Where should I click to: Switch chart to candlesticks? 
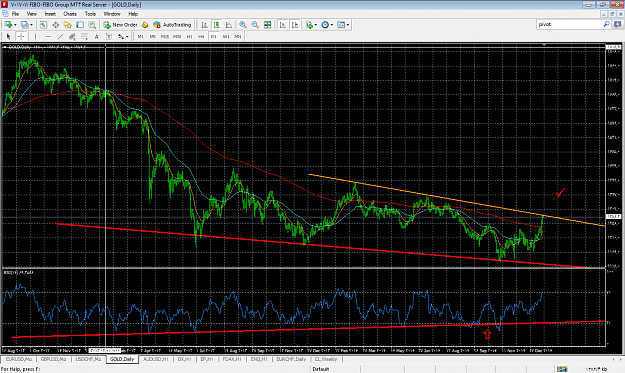pyautogui.click(x=216, y=25)
